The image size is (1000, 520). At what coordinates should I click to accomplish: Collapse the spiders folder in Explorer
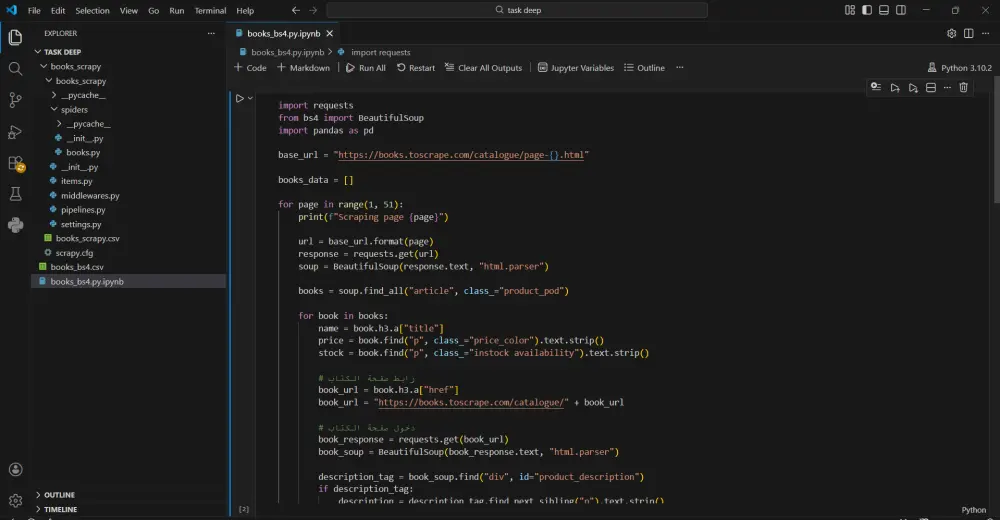coord(74,110)
